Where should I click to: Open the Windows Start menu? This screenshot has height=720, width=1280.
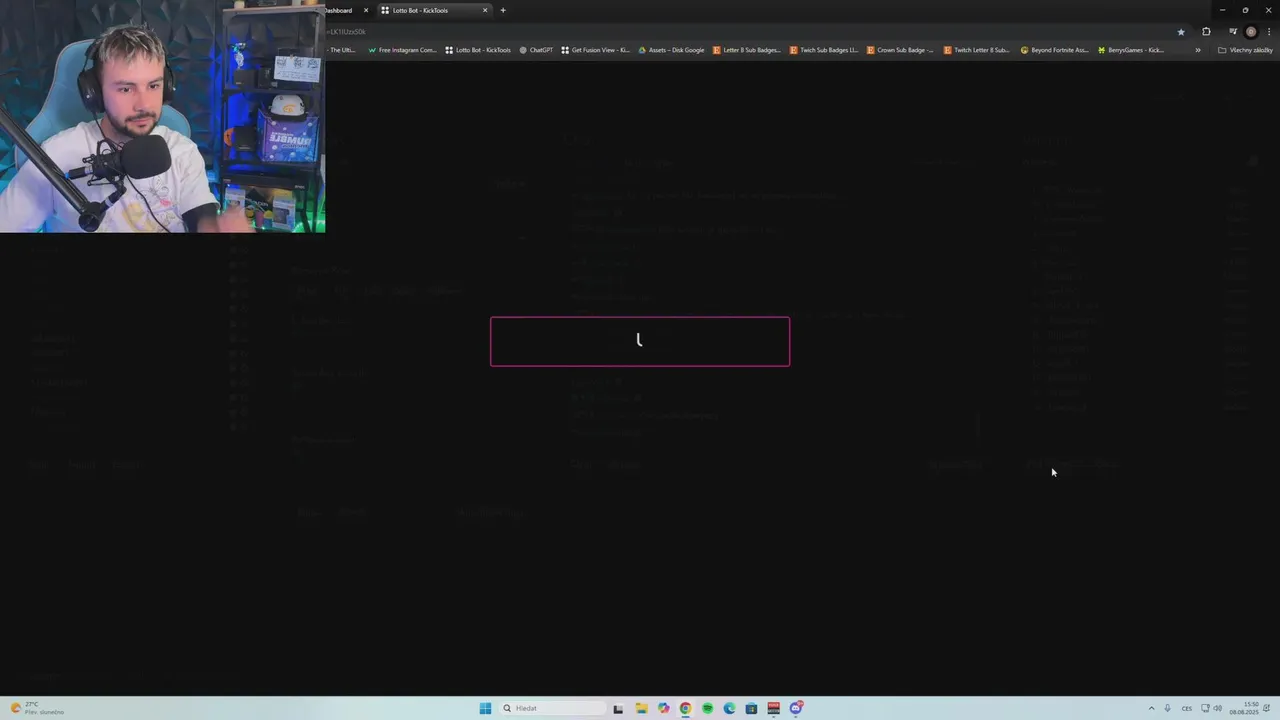pyautogui.click(x=485, y=708)
